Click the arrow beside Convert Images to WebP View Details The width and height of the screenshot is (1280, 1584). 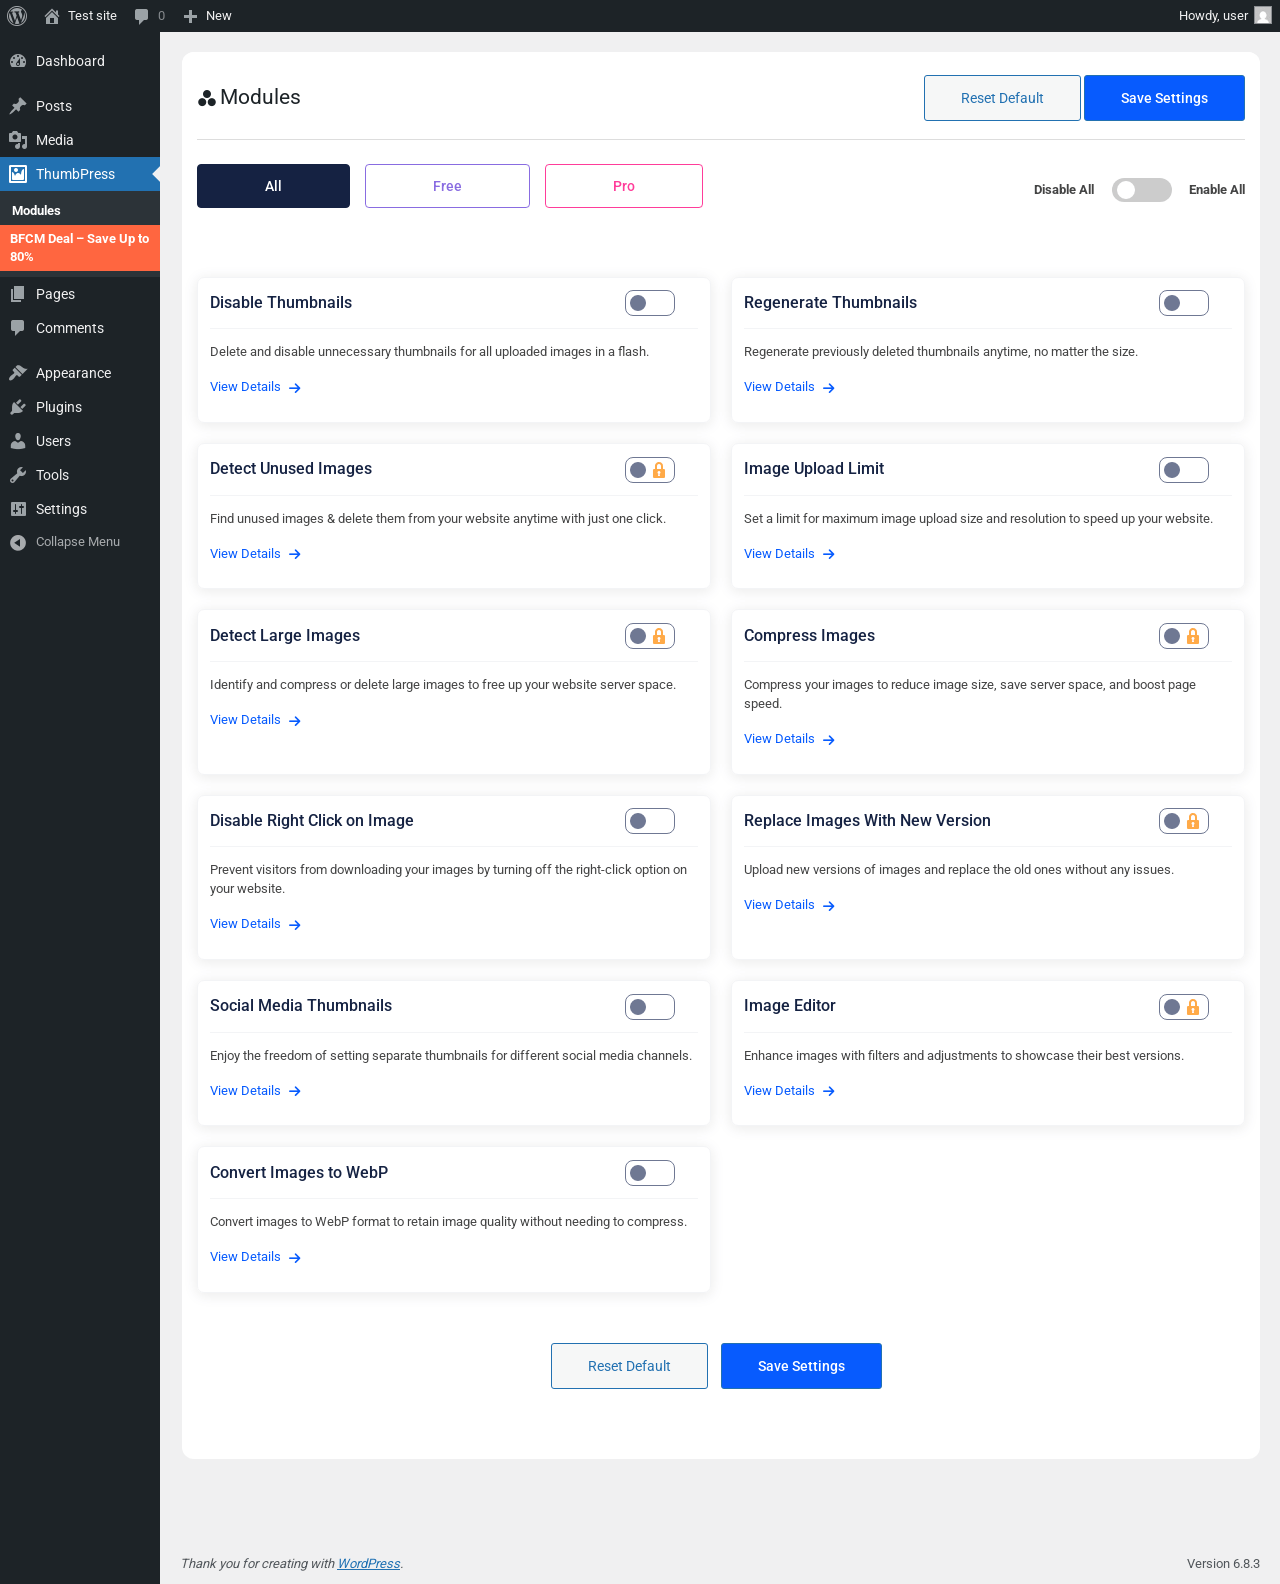tap(295, 1258)
